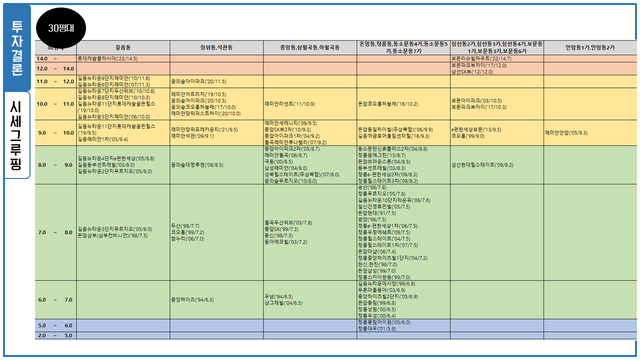Select the 길음래미안1차('03/9.4) entry
The image size is (640, 360).
coord(103,139)
